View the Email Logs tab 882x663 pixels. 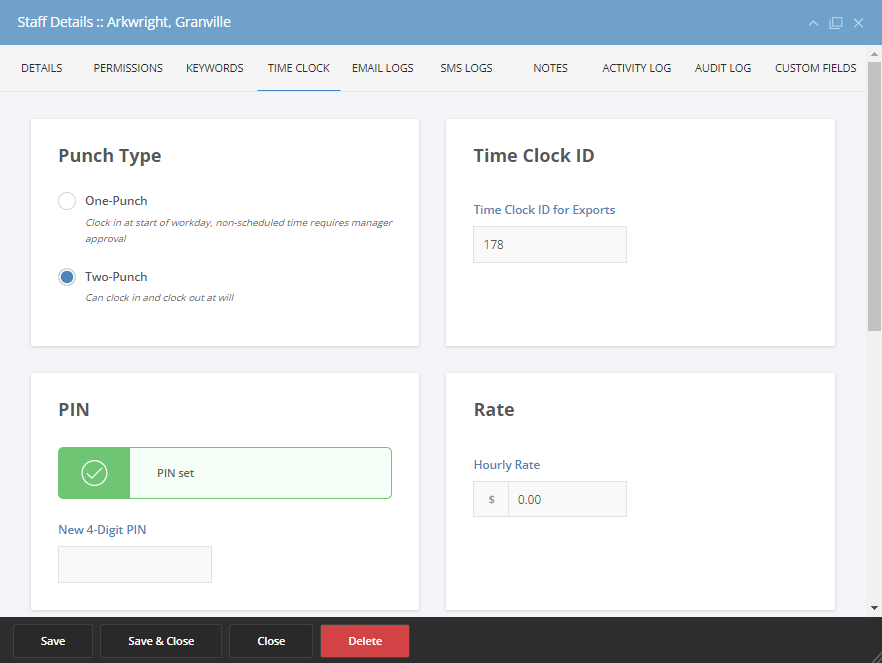382,68
